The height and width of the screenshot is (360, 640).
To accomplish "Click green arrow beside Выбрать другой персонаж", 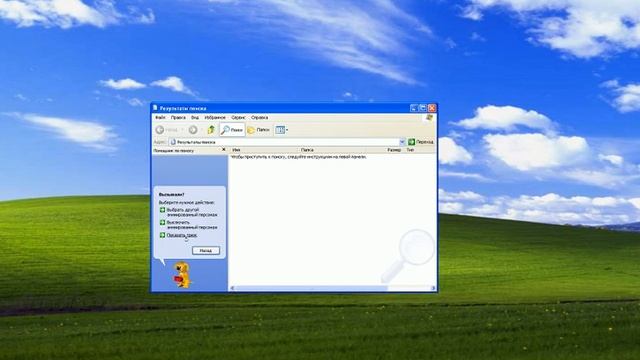I will coord(162,210).
